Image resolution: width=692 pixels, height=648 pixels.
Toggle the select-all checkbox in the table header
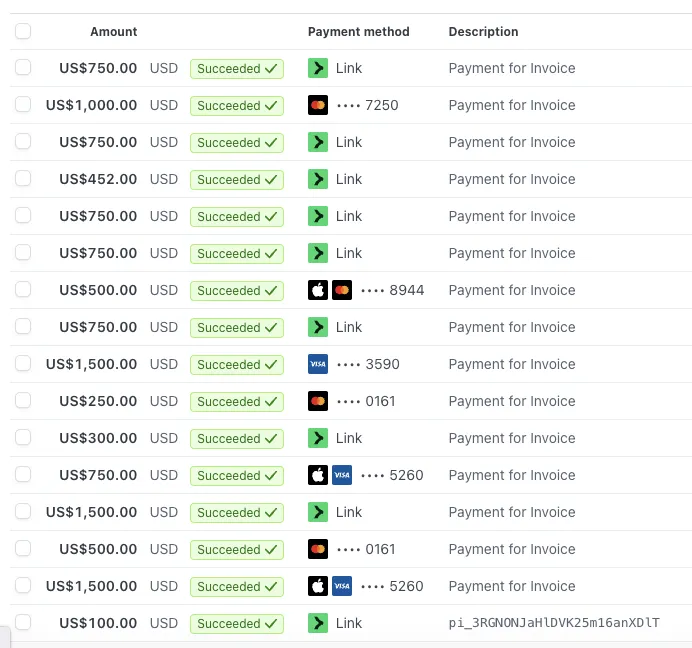23,31
